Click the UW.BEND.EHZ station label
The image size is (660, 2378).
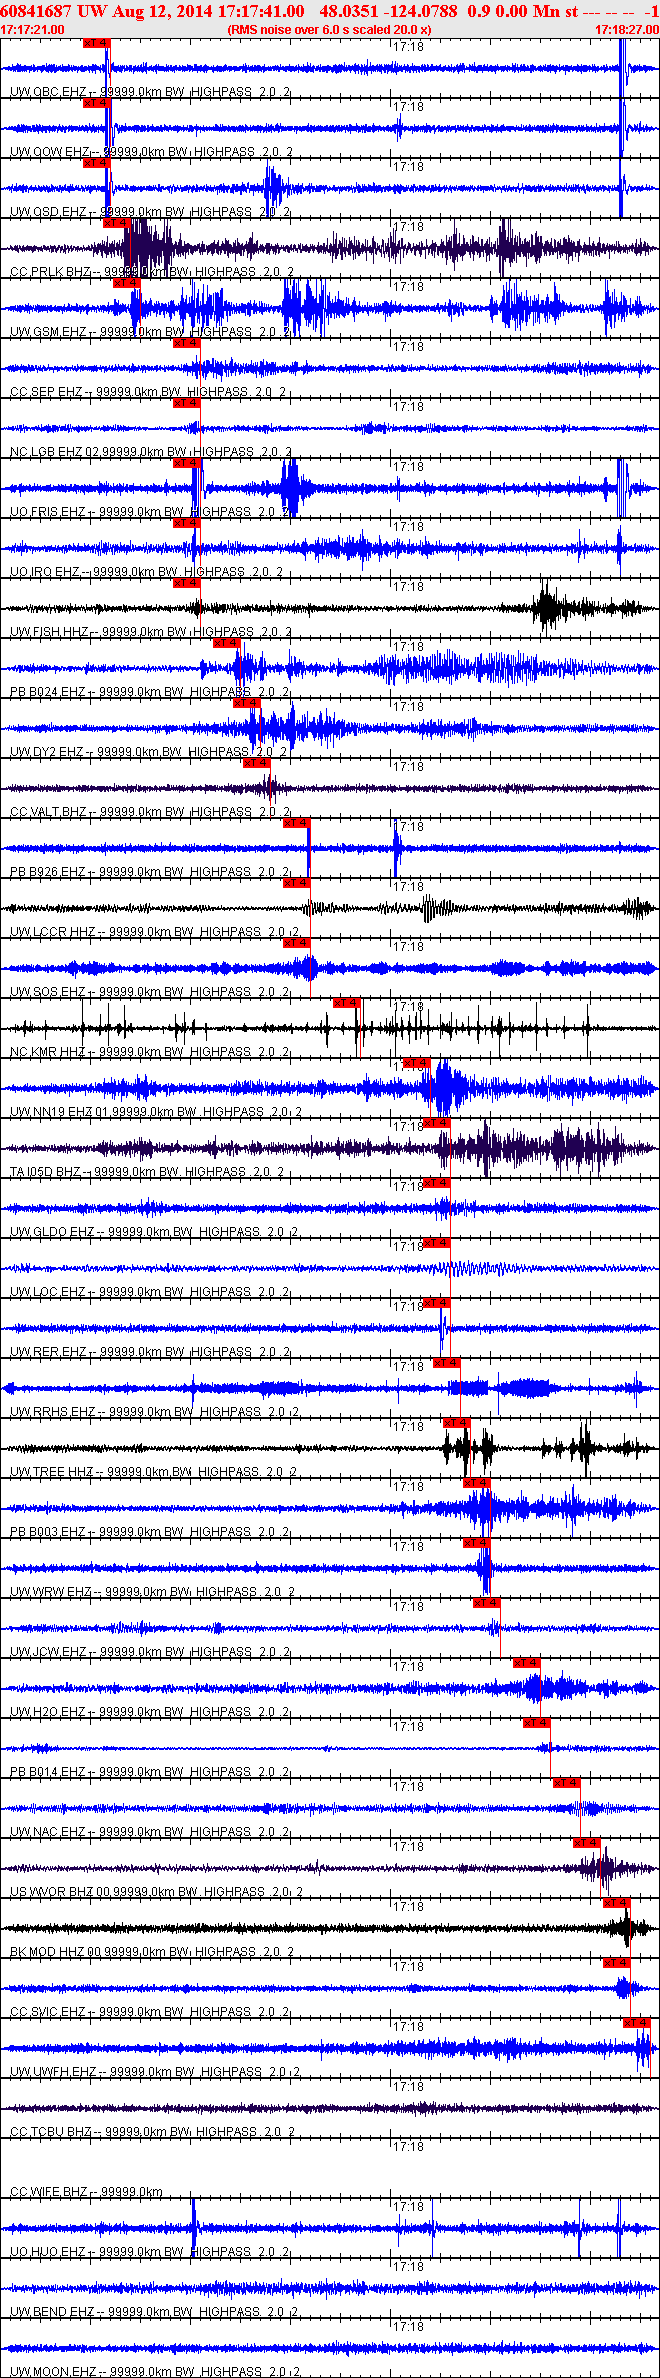(54, 2312)
